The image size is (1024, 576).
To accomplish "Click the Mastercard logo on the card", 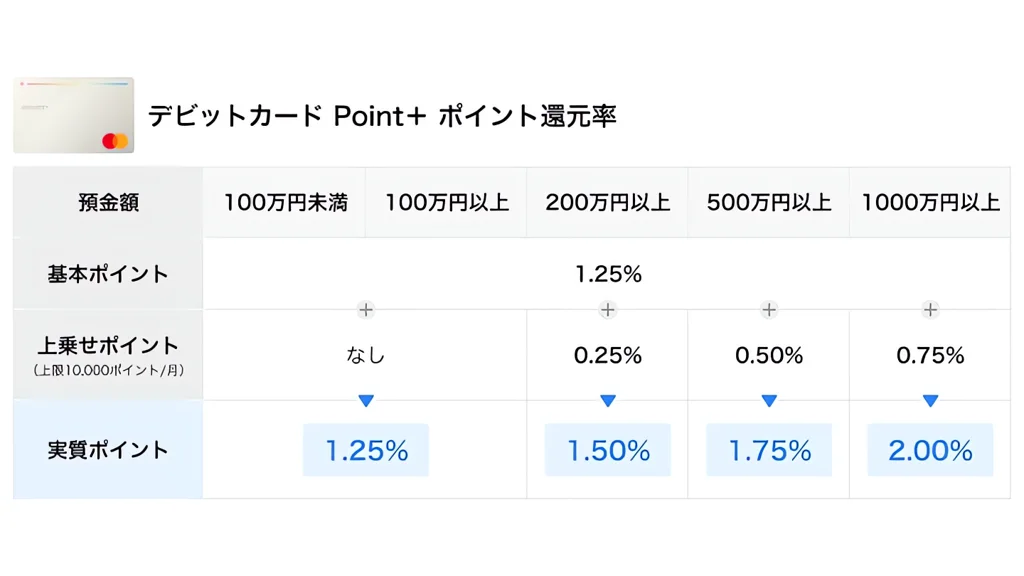I will [x=115, y=140].
